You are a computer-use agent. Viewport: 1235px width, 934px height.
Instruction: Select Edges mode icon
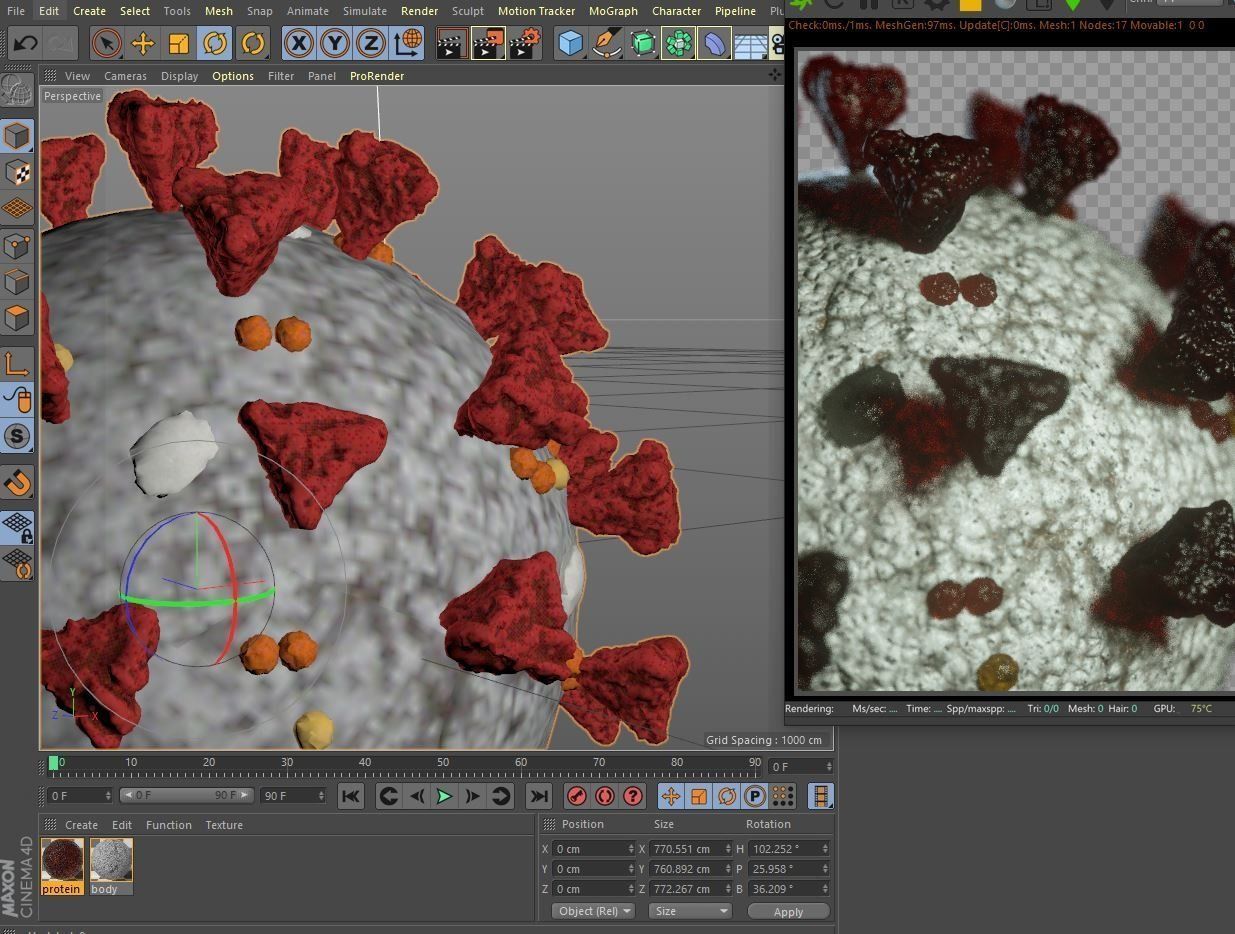pyautogui.click(x=17, y=282)
